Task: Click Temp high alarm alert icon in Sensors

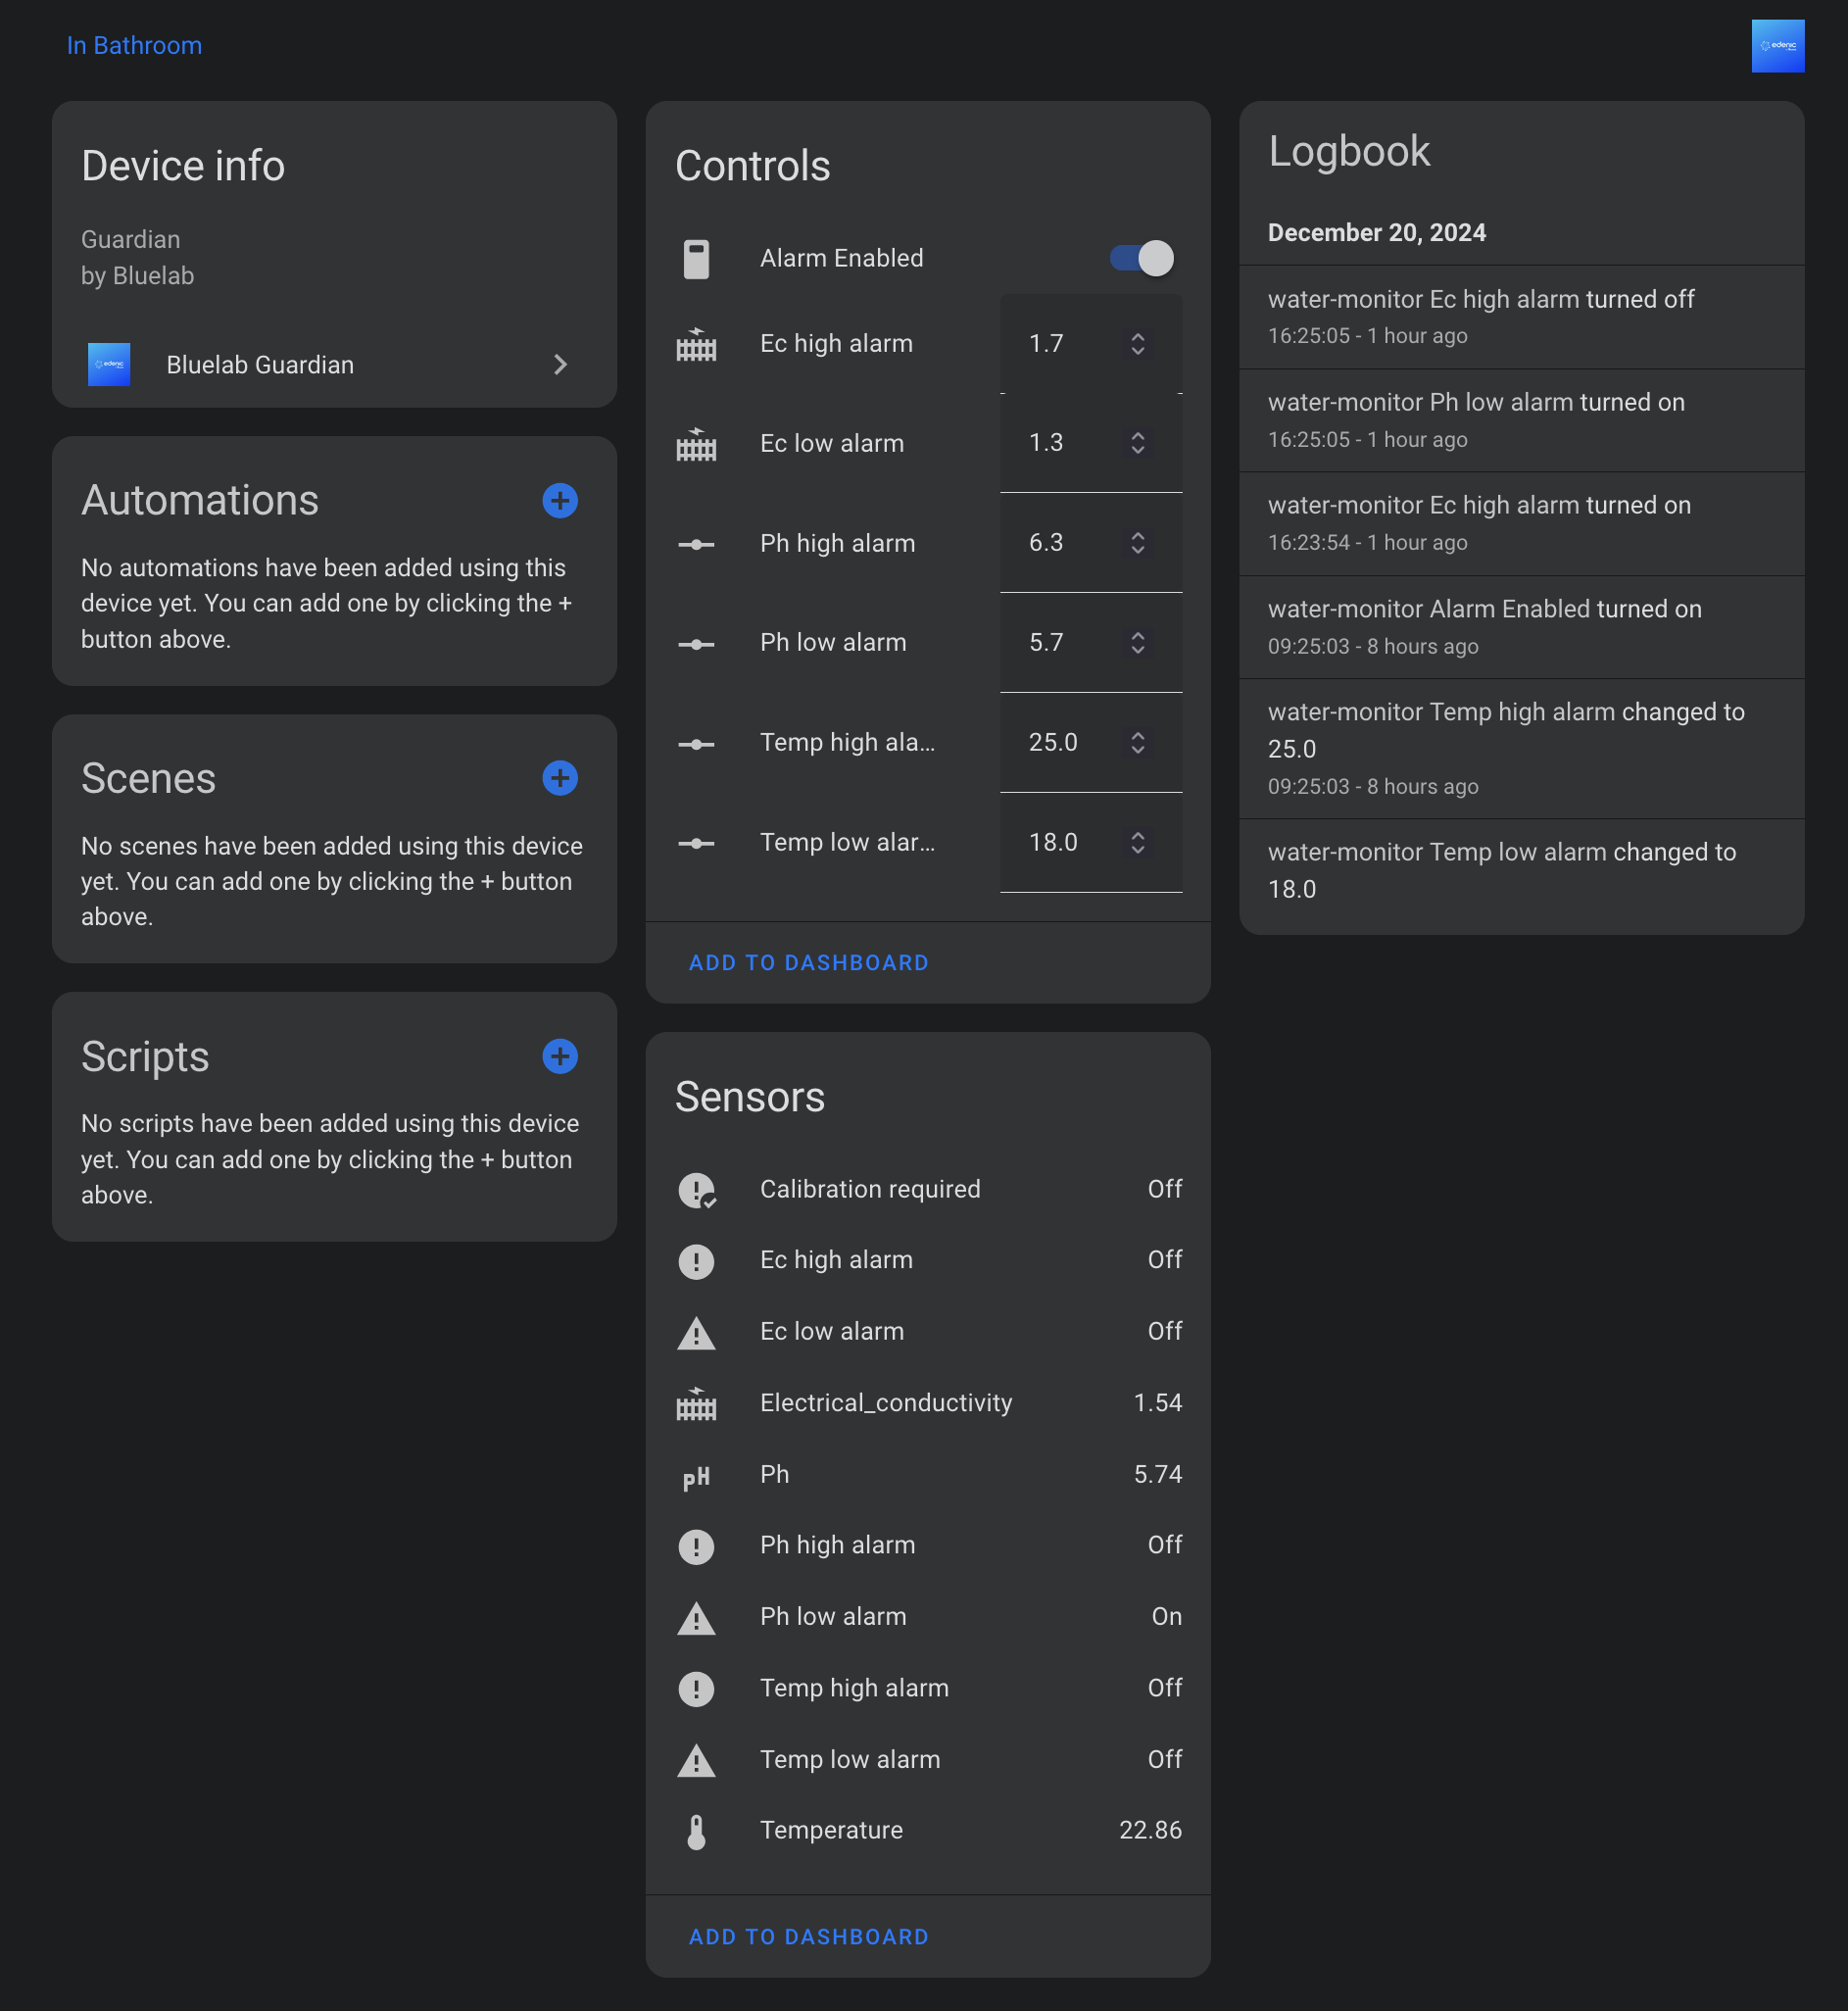Action: pyautogui.click(x=696, y=1689)
